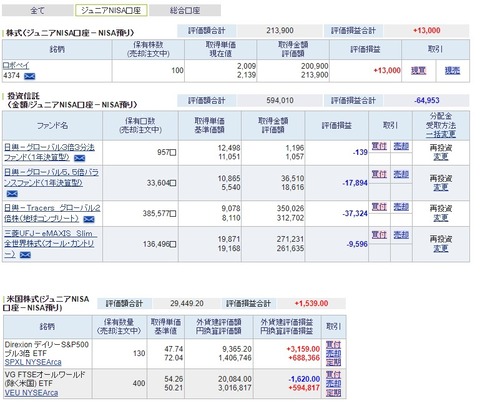Viewport: 480px width, 411px height.
Task: Click 売却 for グローバル3倍3分法ファンド
Action: (401, 146)
